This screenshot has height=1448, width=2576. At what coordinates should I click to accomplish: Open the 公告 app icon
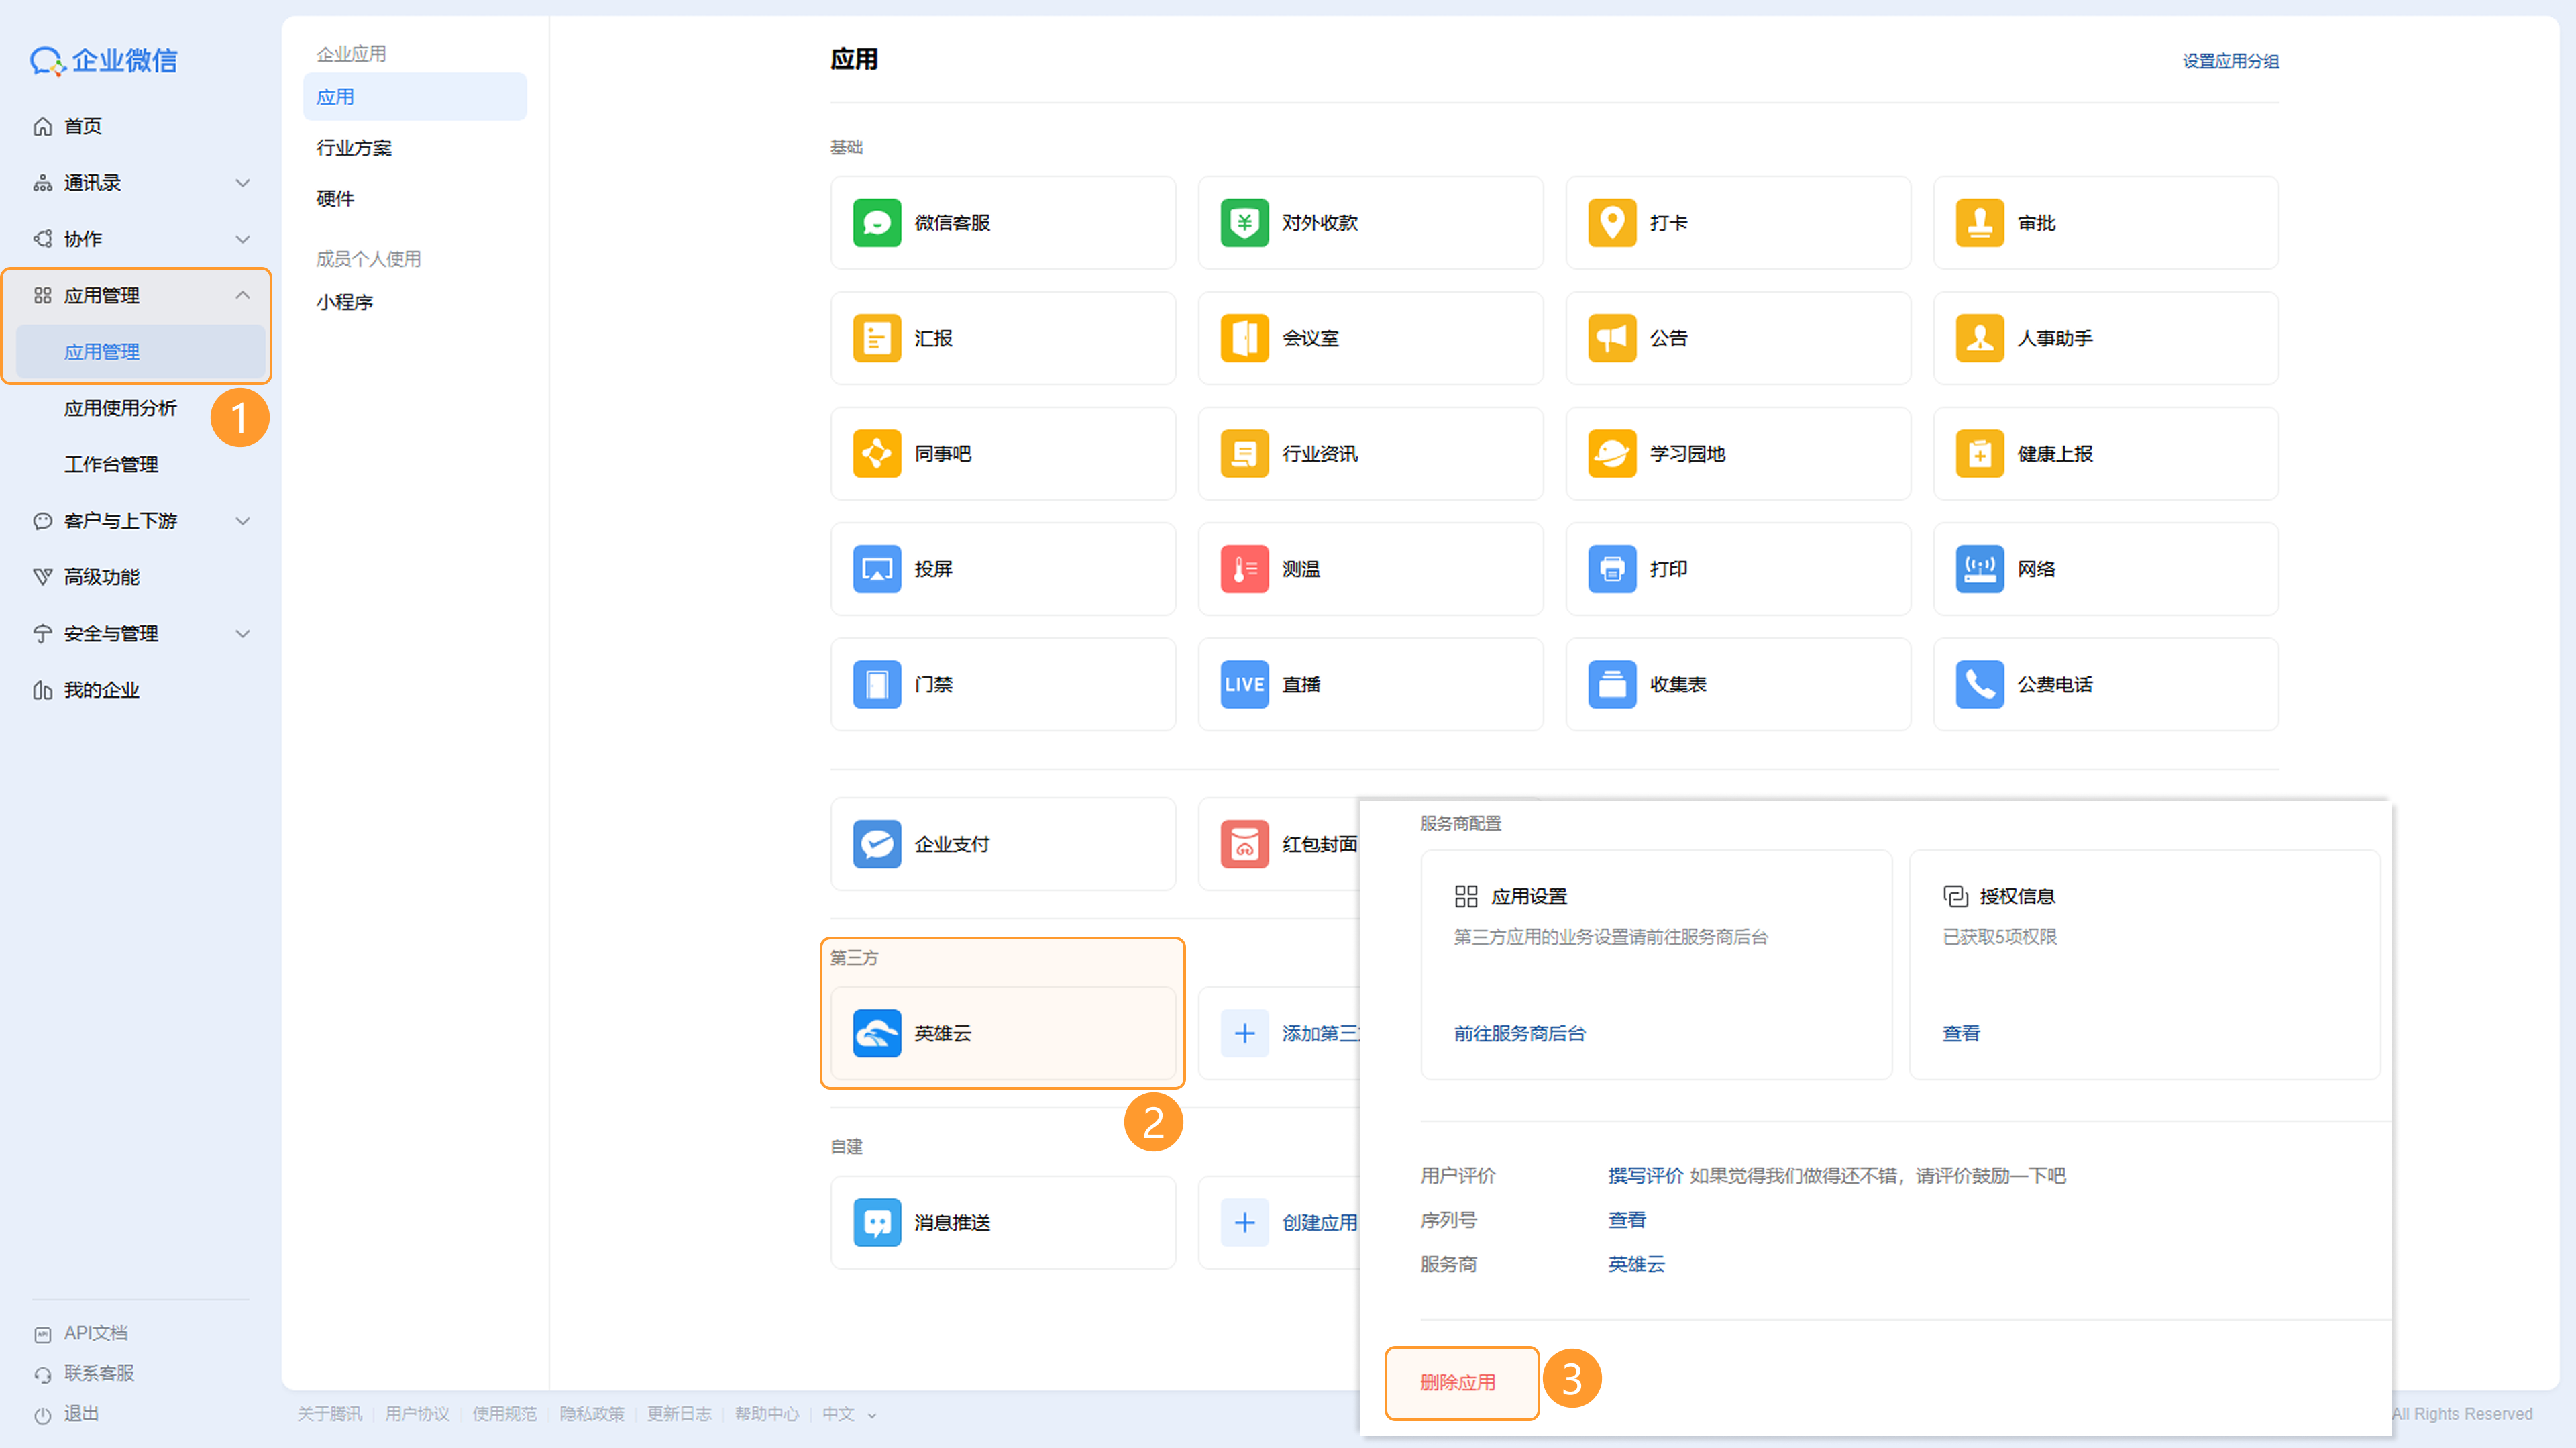tap(1612, 338)
